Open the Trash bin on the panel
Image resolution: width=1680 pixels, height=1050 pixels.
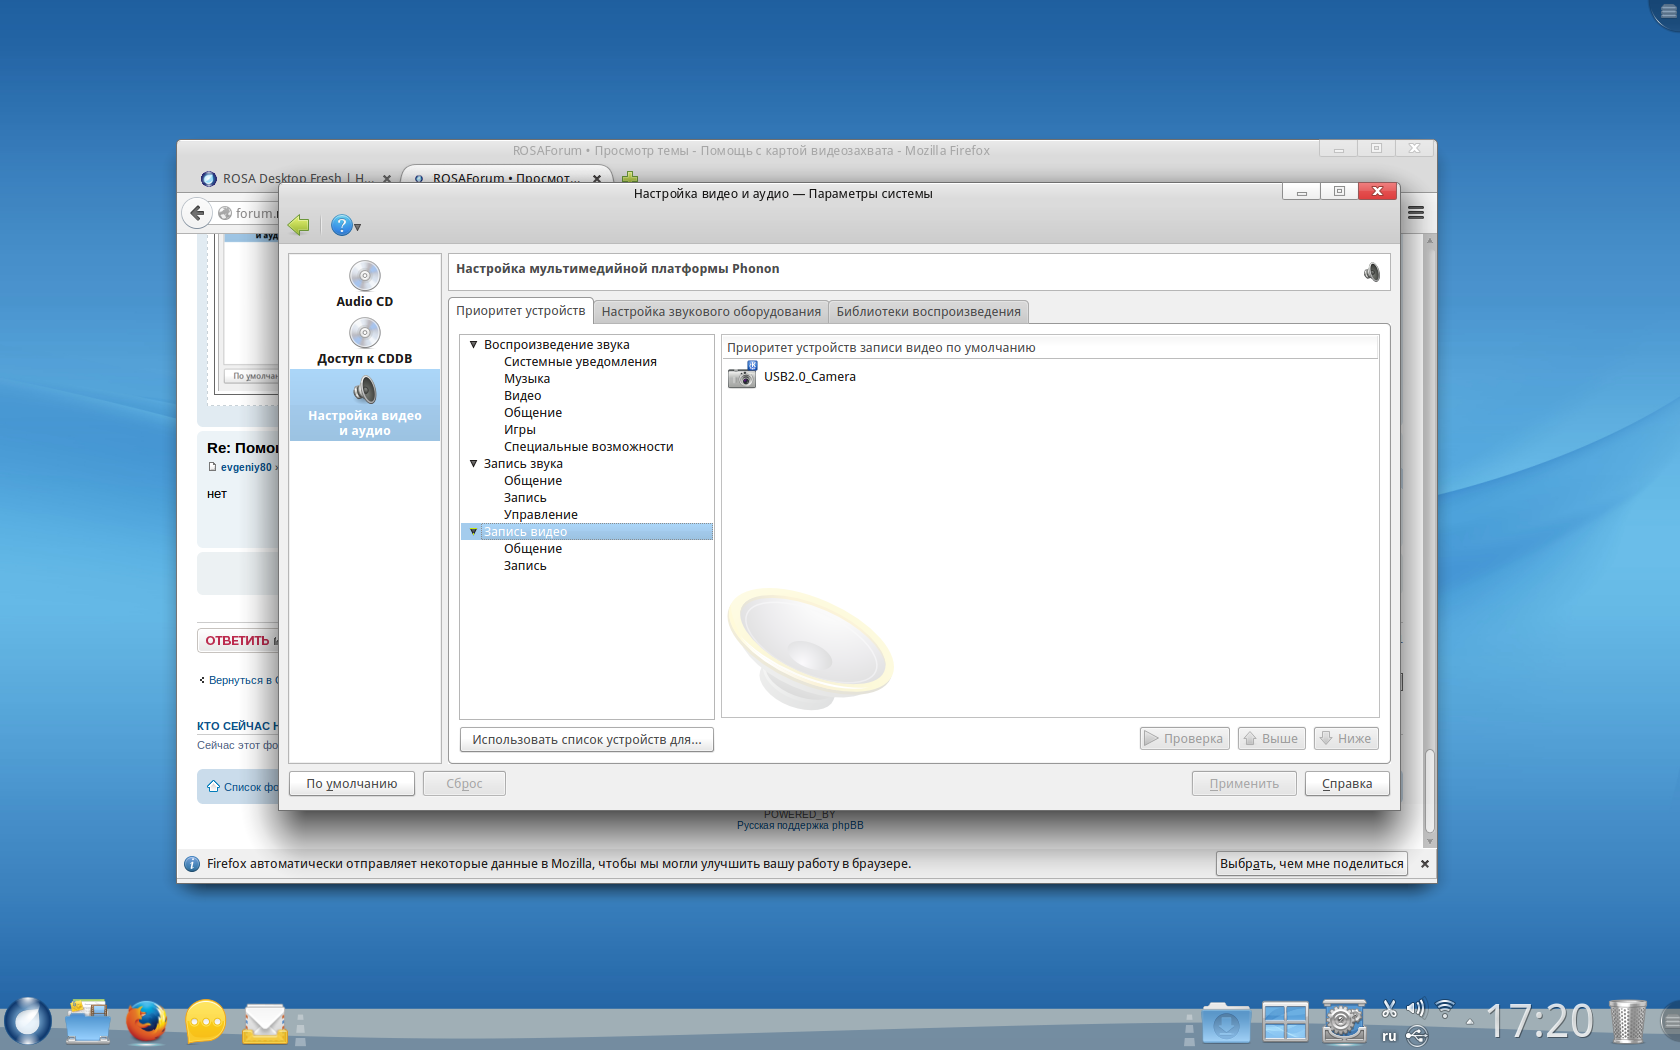coord(1628,1022)
